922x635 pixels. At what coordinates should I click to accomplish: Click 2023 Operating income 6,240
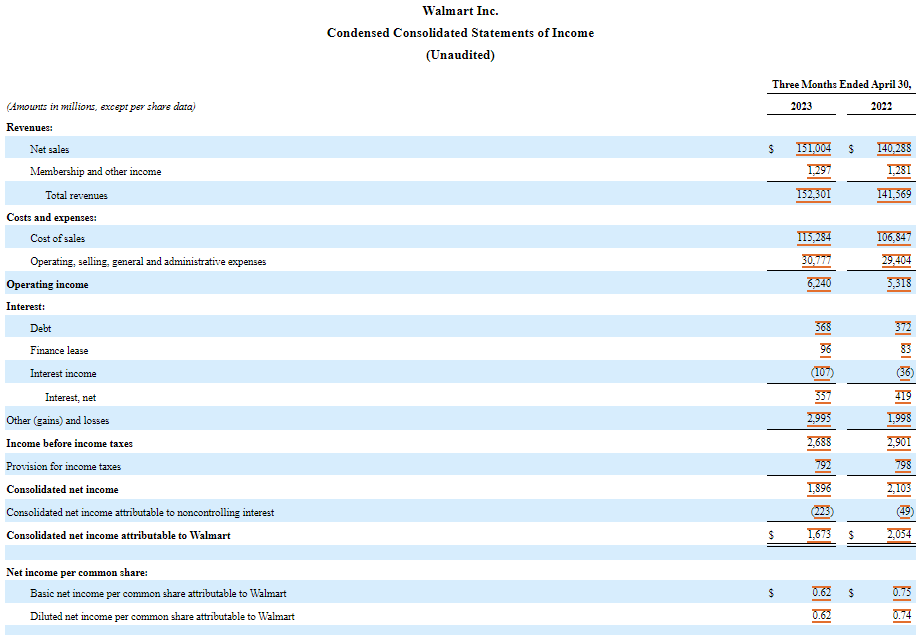[819, 283]
